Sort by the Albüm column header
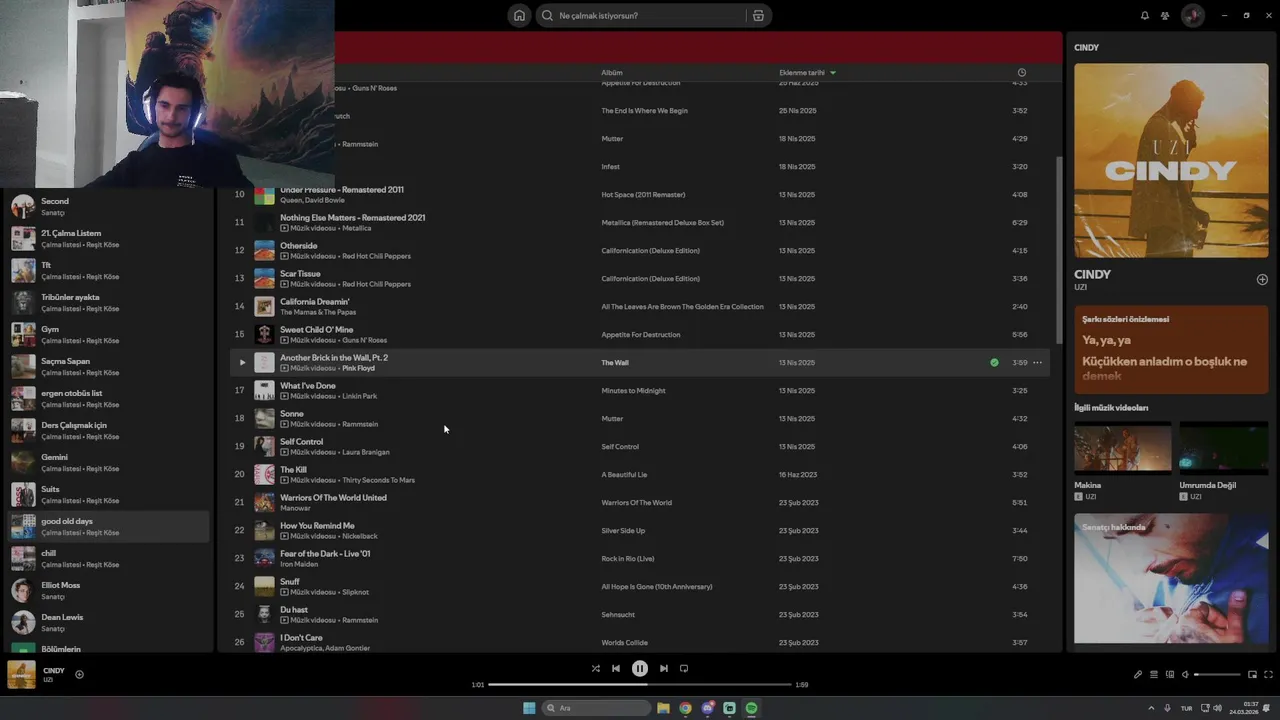 (x=612, y=73)
